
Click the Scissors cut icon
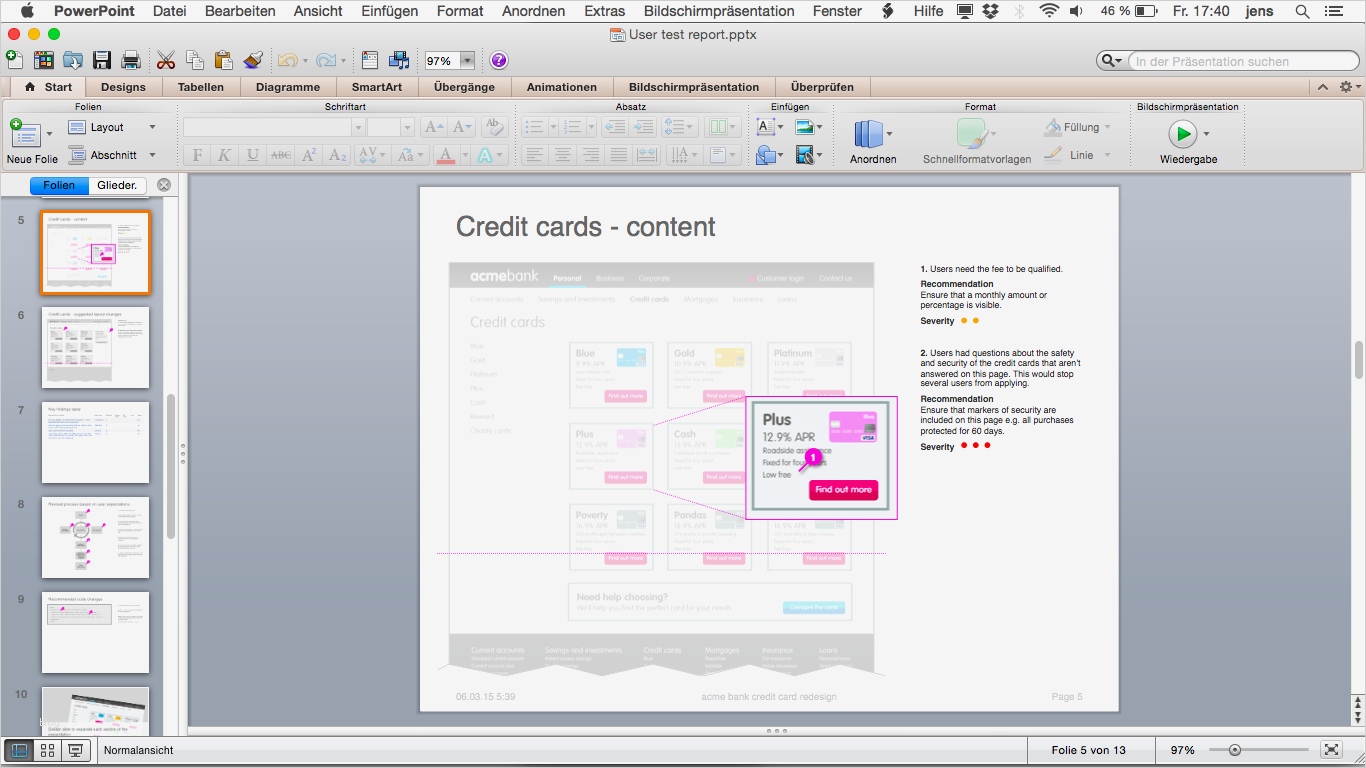(165, 60)
